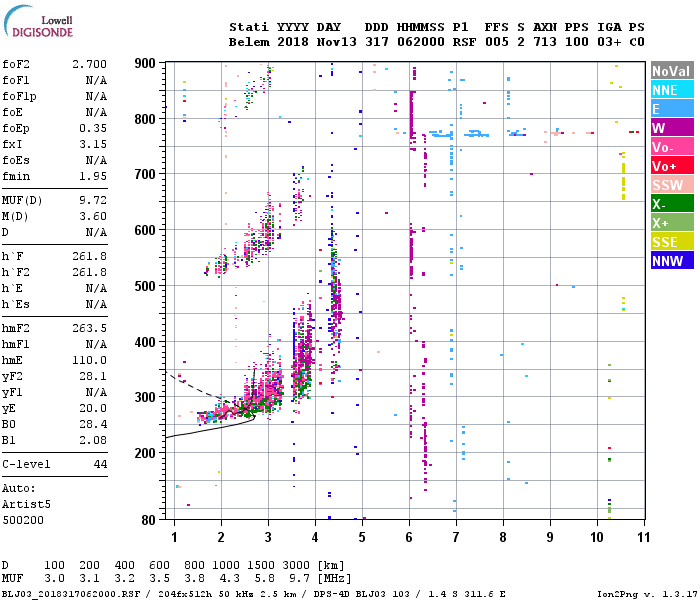Click the Ion2Png version text
Viewport: 700px width, 600px height.
pos(647,594)
